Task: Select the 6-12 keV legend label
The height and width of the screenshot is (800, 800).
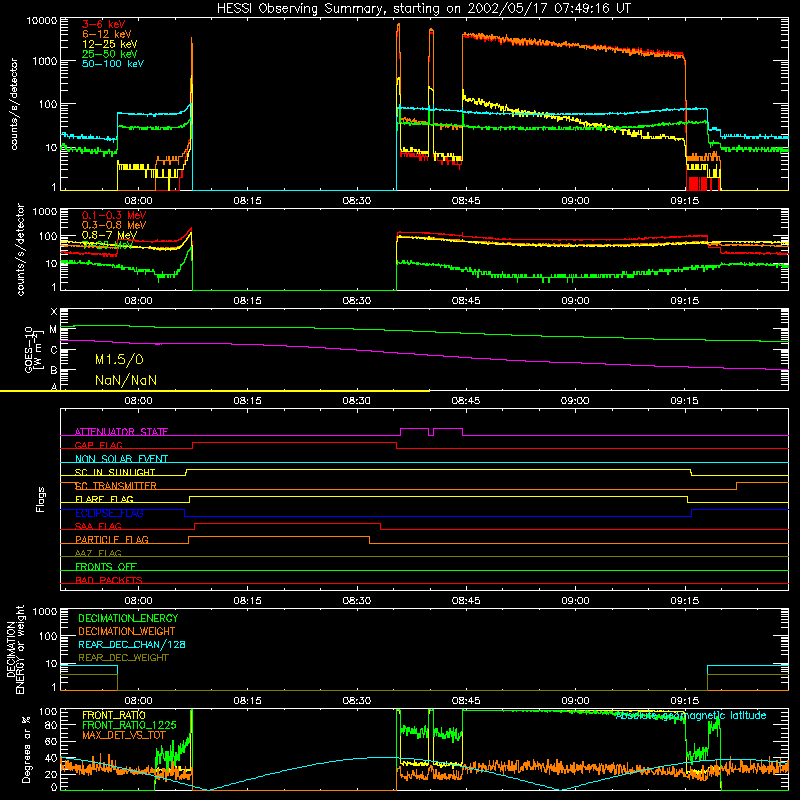Action: [x=106, y=34]
